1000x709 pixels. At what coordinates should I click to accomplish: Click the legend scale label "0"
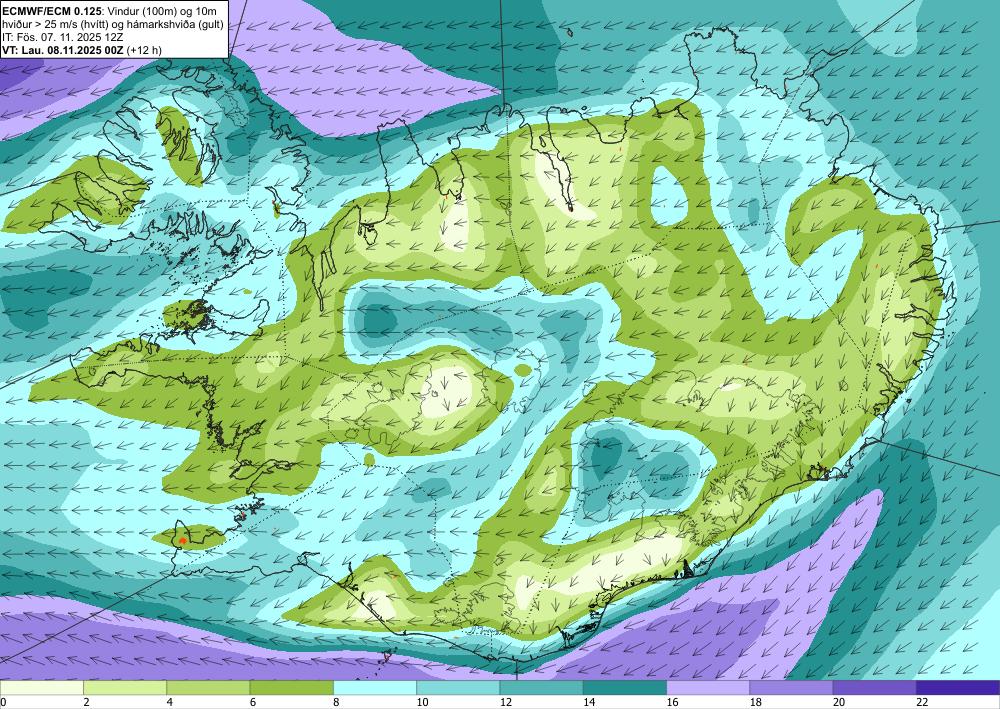3,702
